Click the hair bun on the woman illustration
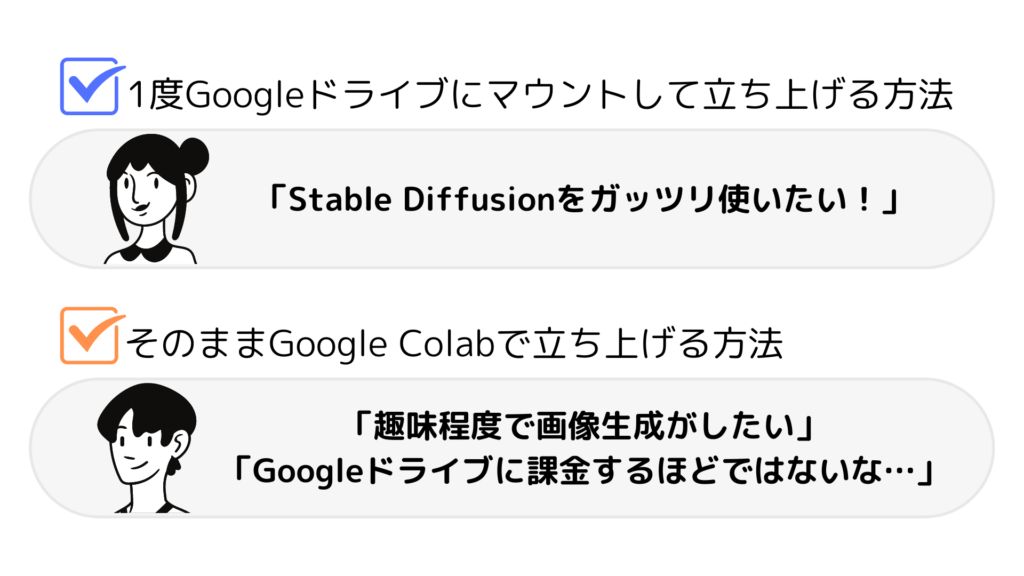Viewport: 1024px width, 576px height. pos(192,155)
